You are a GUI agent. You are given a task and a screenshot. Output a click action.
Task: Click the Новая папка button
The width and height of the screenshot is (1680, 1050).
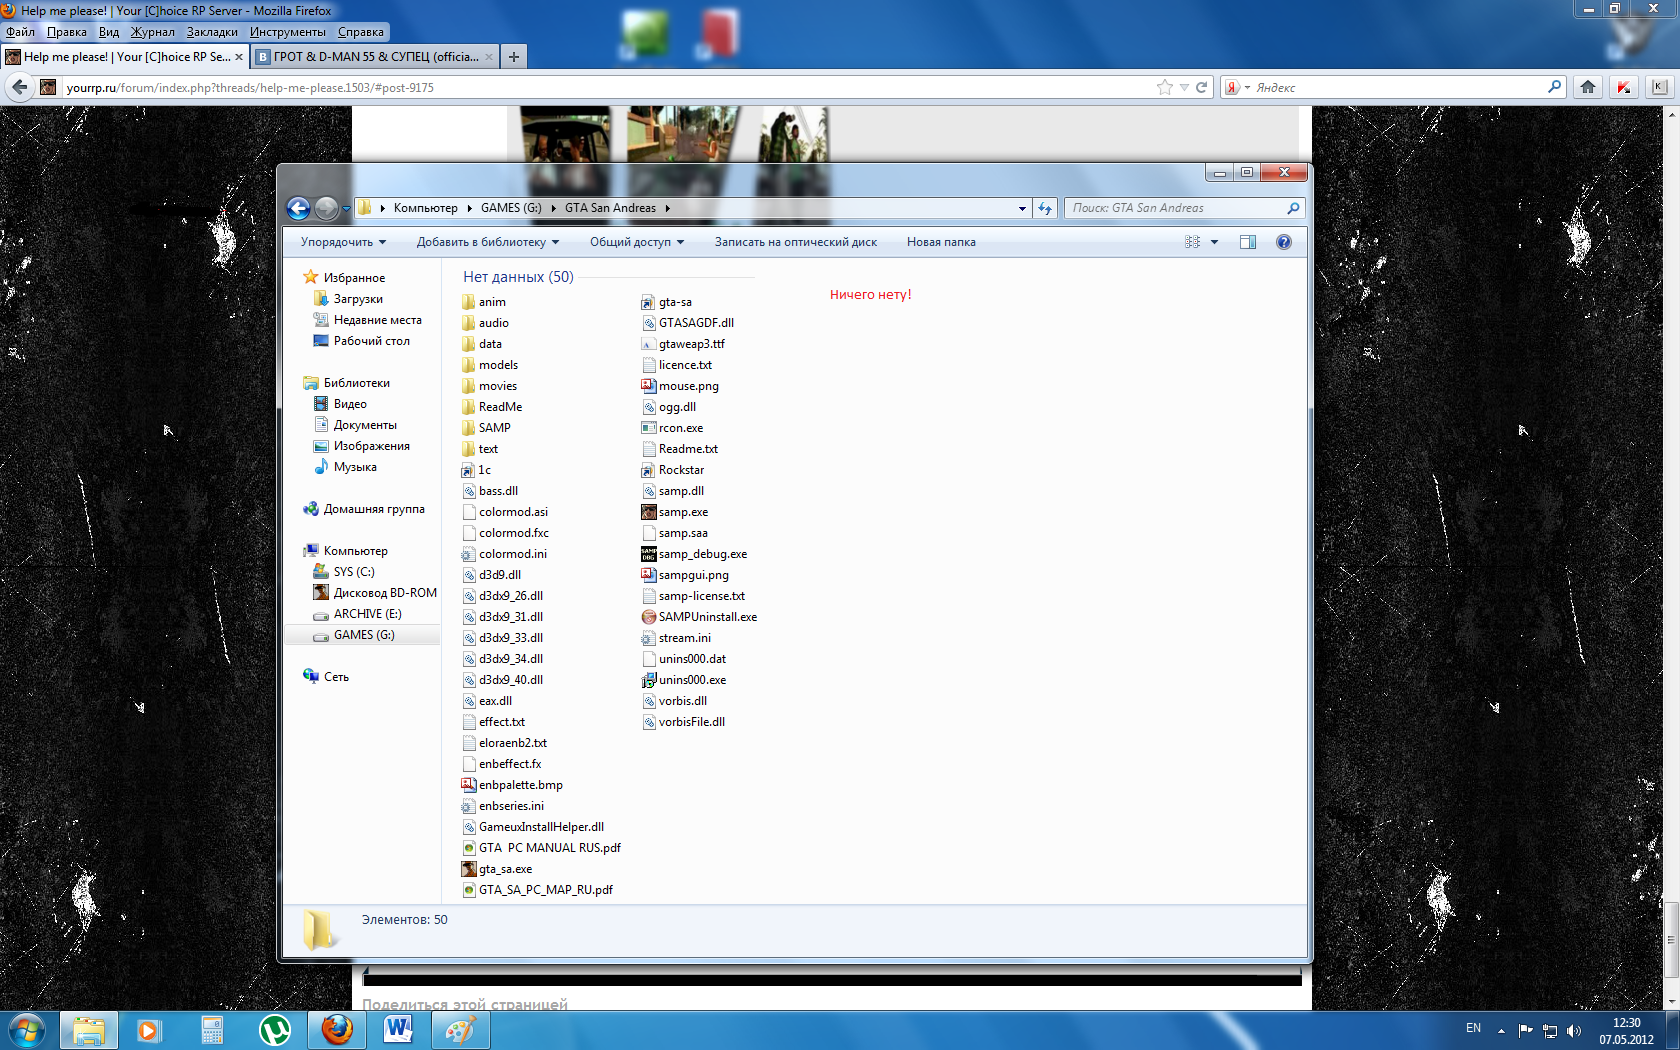click(941, 242)
